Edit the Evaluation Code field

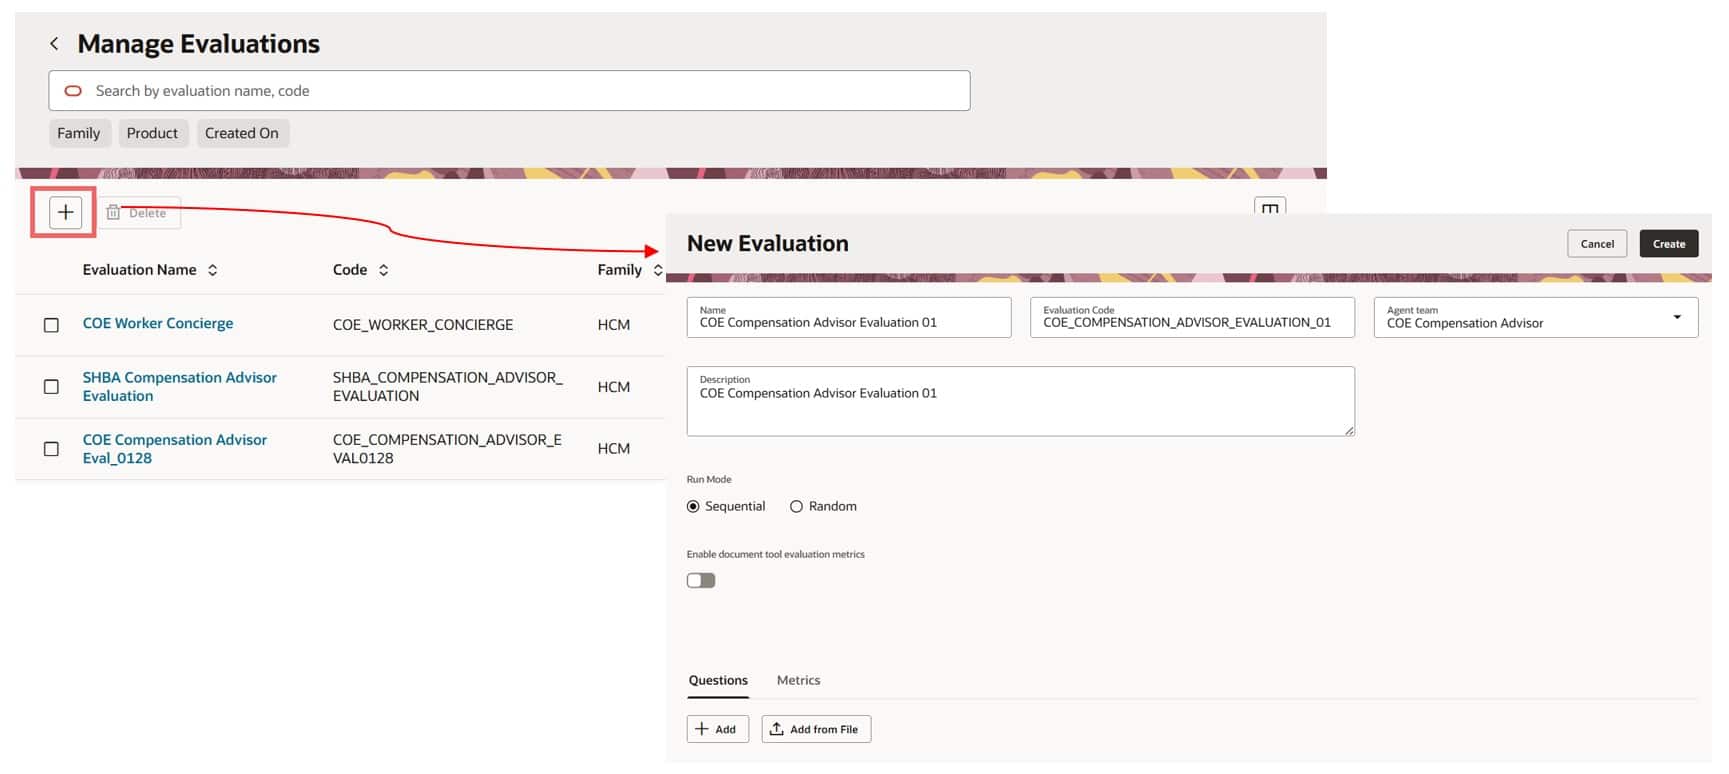(x=1192, y=317)
